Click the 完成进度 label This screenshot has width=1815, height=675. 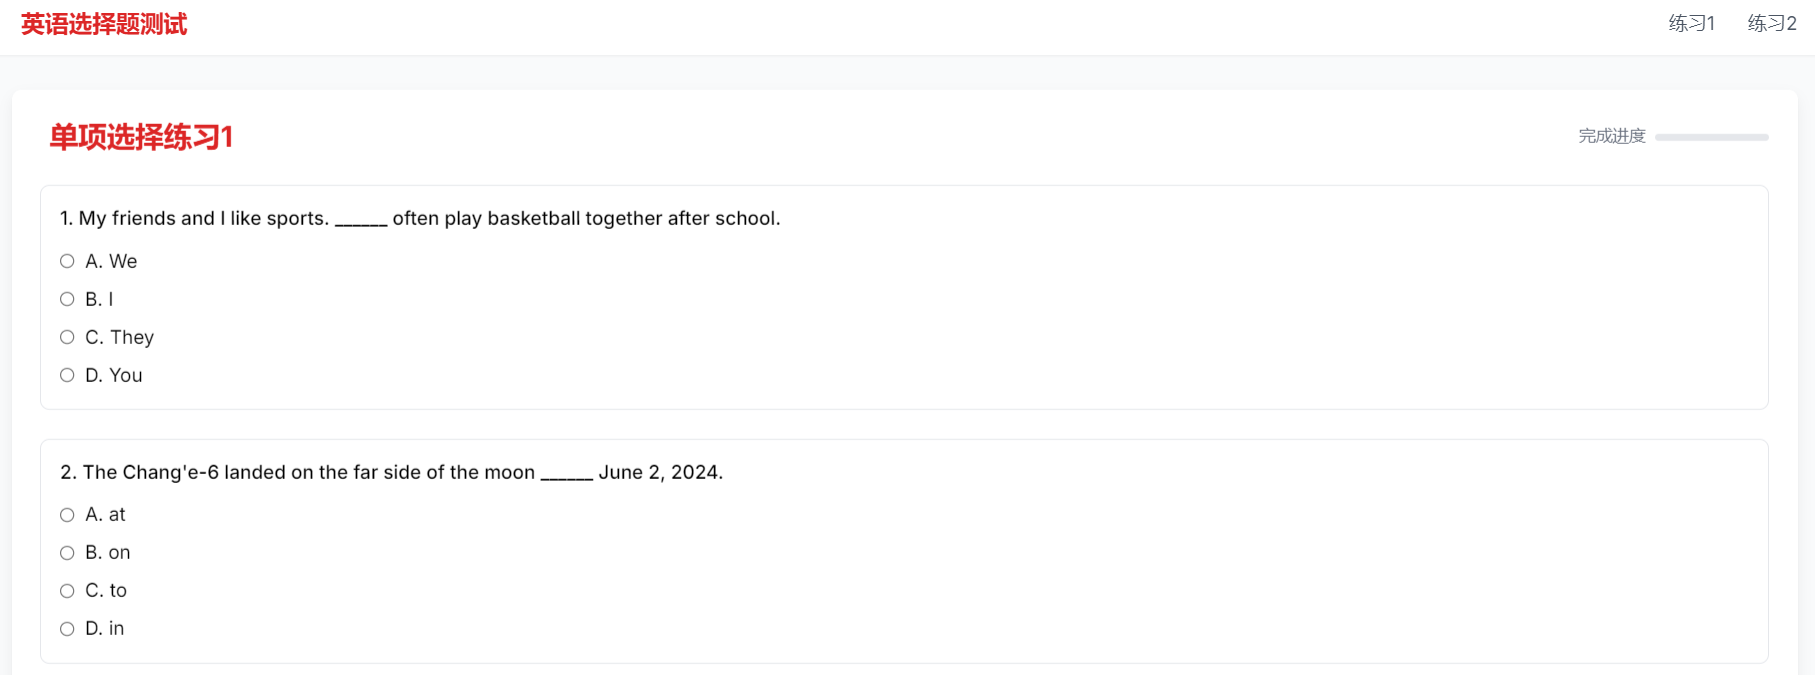(1611, 136)
